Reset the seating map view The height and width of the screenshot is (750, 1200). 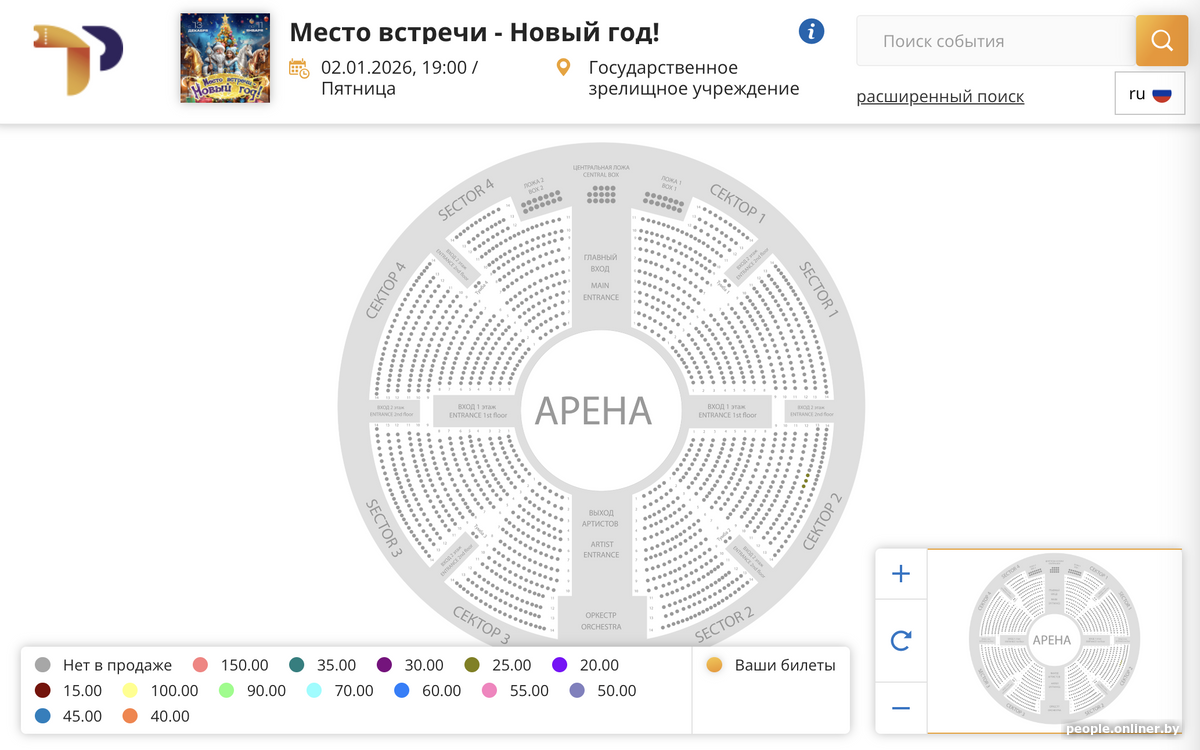tap(901, 641)
